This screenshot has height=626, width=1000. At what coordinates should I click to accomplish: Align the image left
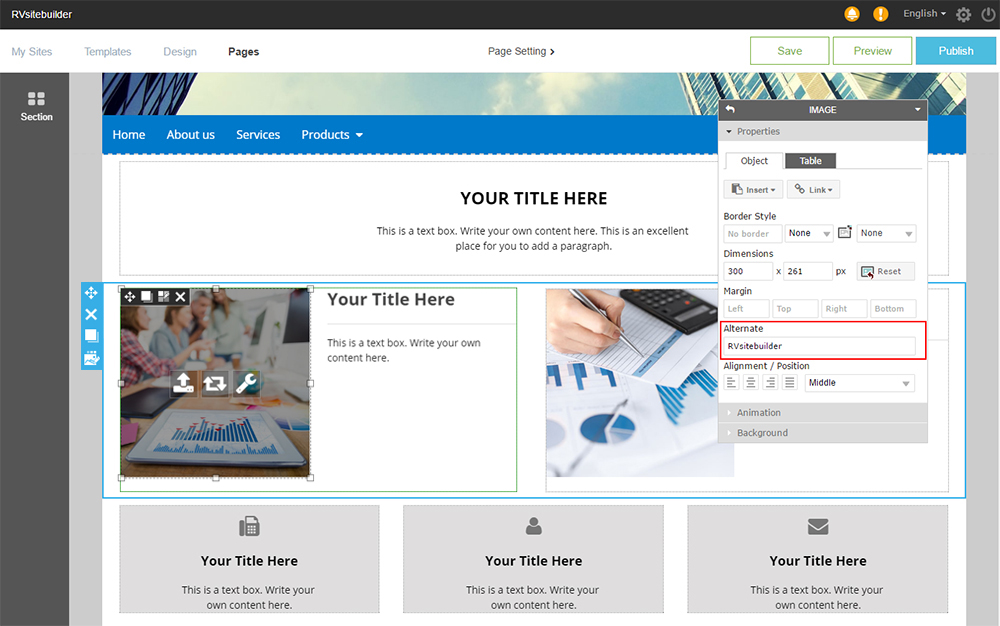click(x=731, y=383)
